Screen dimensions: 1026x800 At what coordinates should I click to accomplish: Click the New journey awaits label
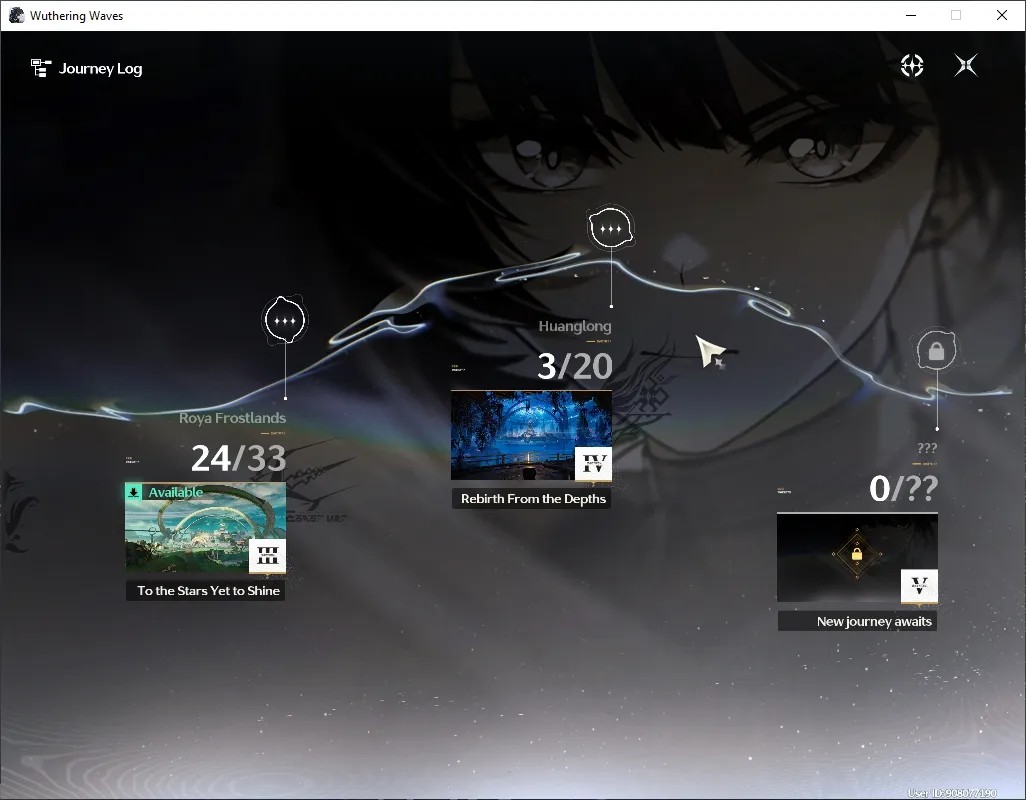tap(874, 621)
